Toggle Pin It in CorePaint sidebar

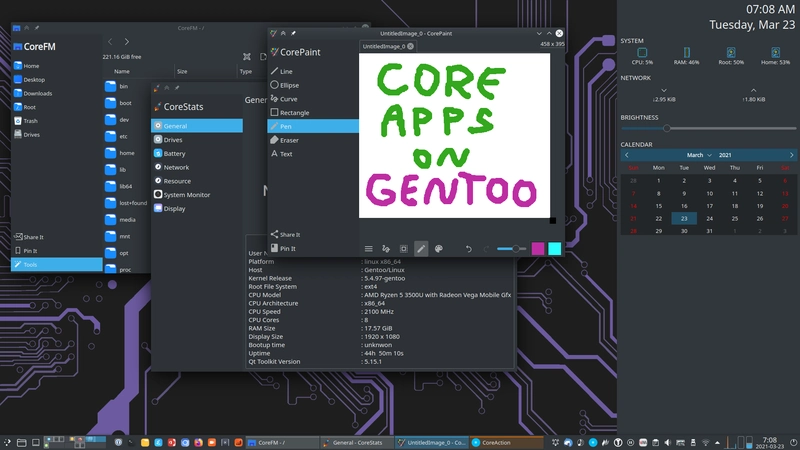[287, 248]
